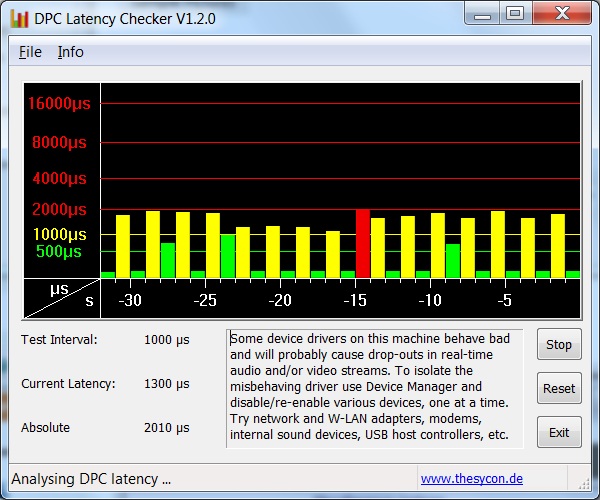Click the yellow 1000µs axis label
Viewport: 600px width, 500px height.
(x=60, y=234)
